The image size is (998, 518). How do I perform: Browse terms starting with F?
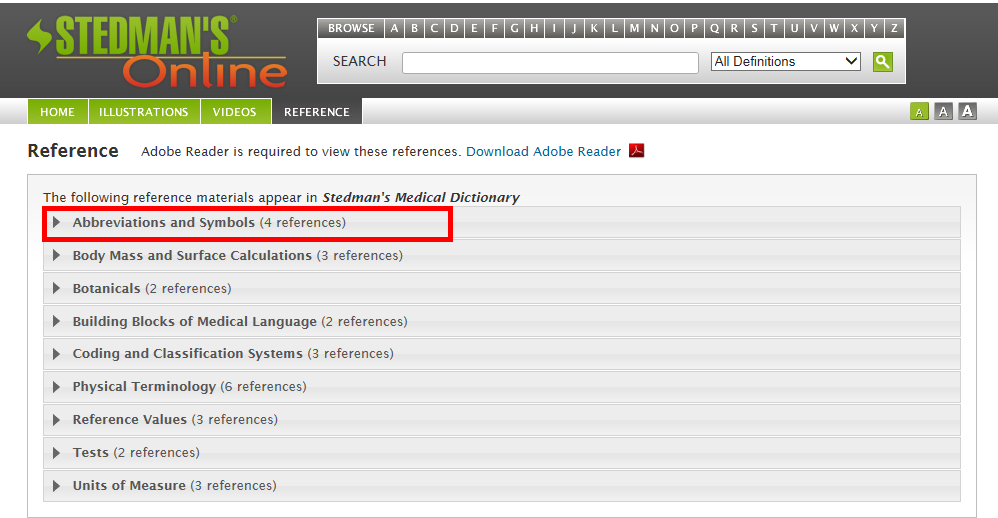[495, 28]
